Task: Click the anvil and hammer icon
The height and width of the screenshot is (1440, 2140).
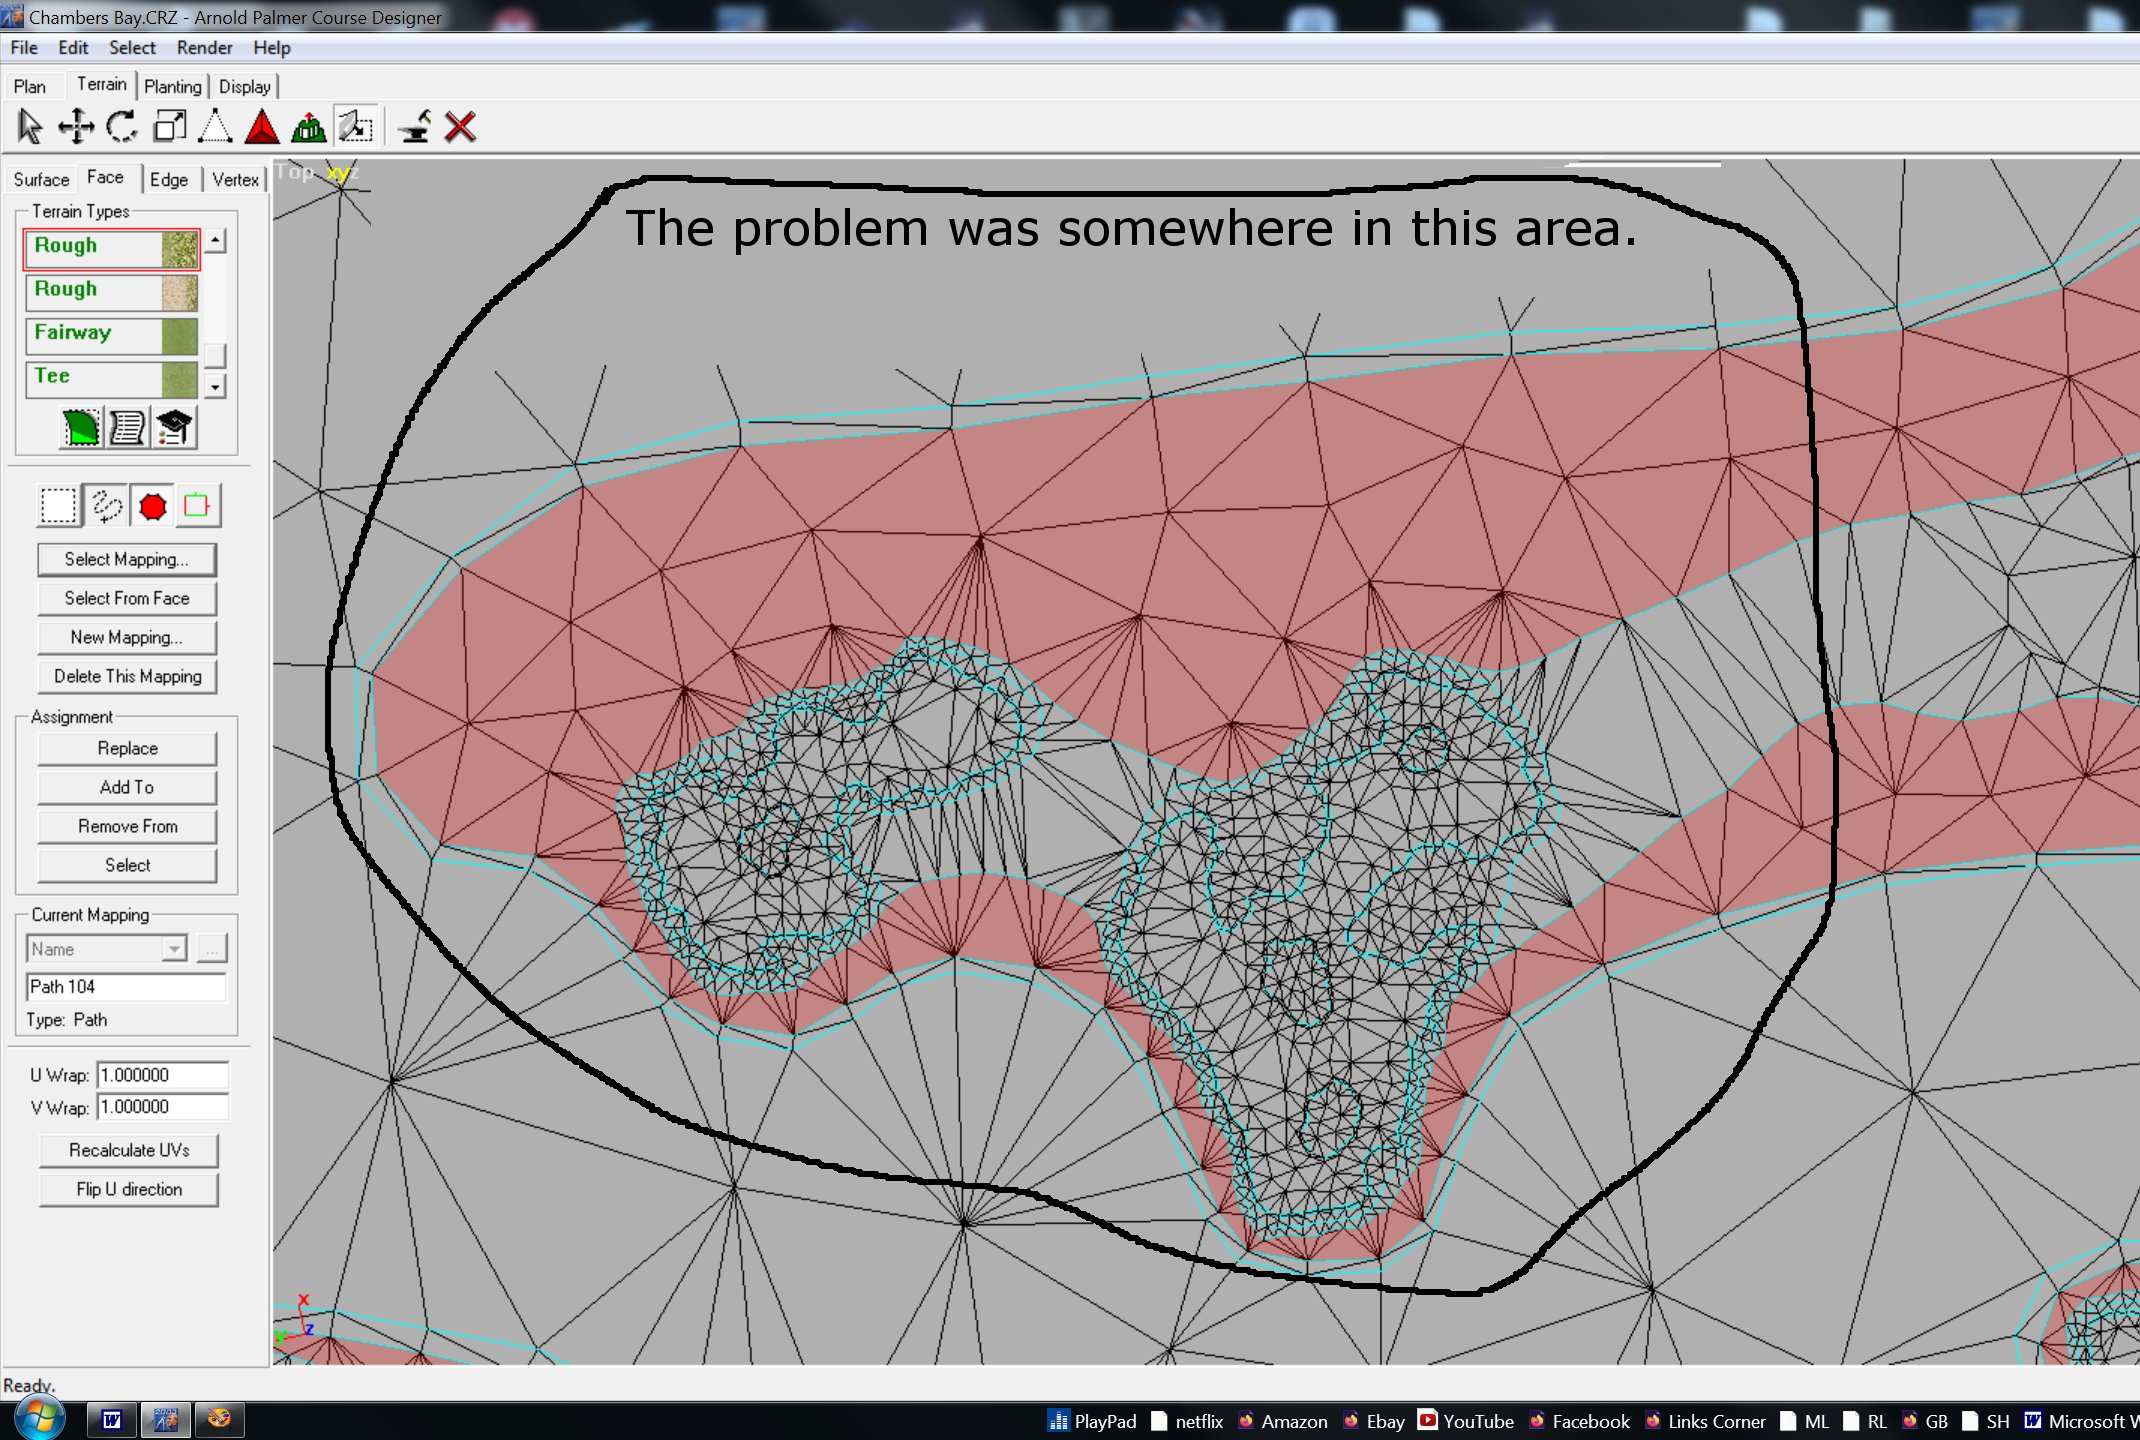Action: point(414,127)
